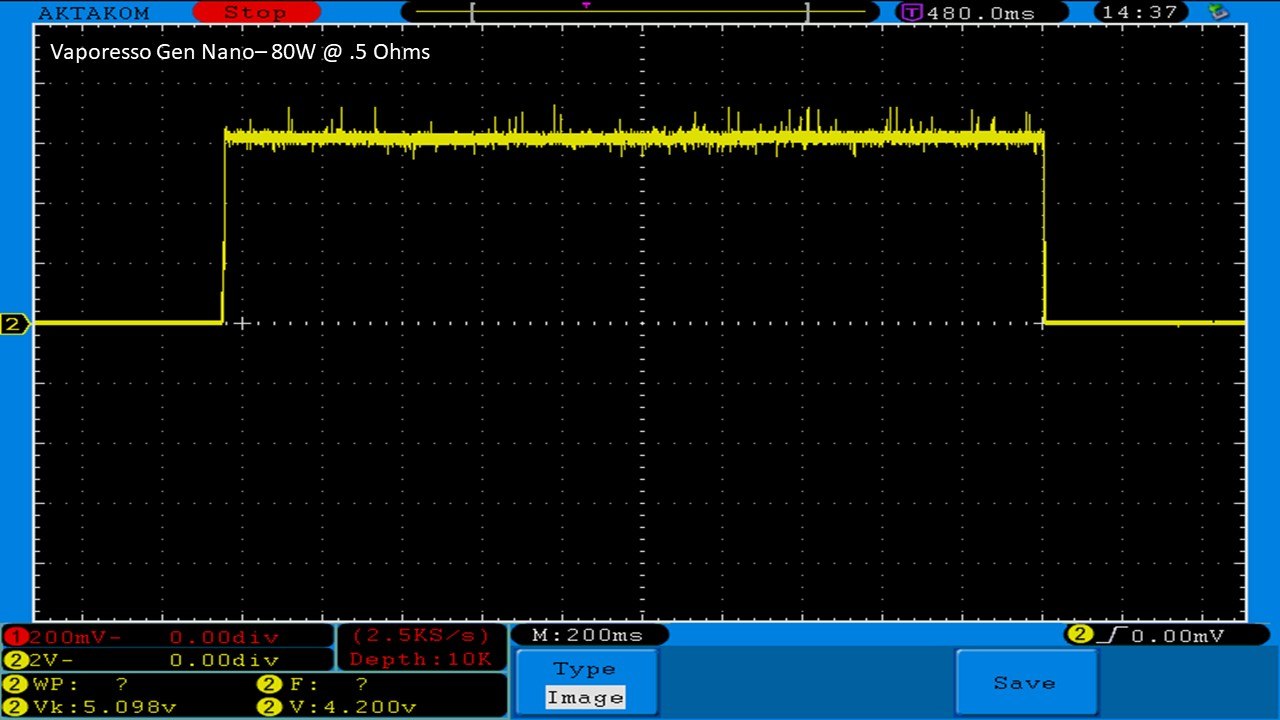Click the USB connection icon at top right
Screen dimensions: 1280x720
click(x=1218, y=12)
